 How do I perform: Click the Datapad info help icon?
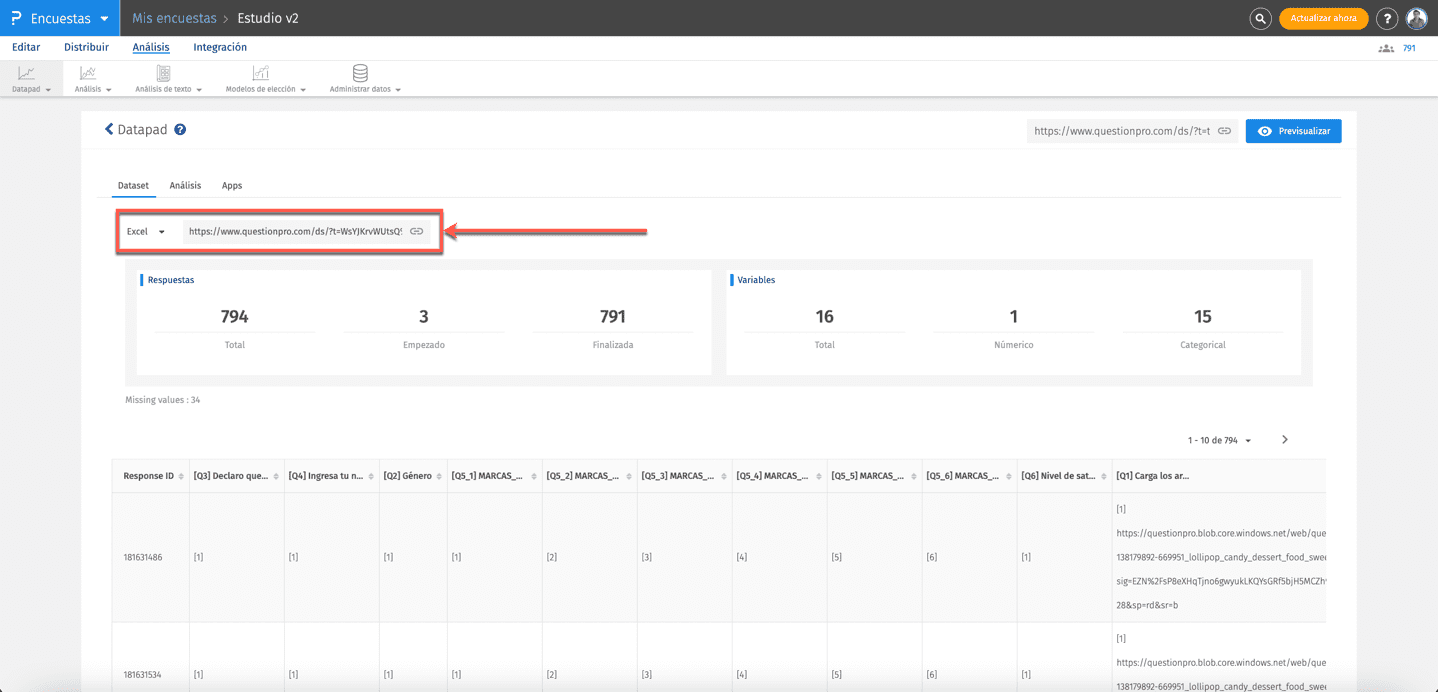pos(180,130)
